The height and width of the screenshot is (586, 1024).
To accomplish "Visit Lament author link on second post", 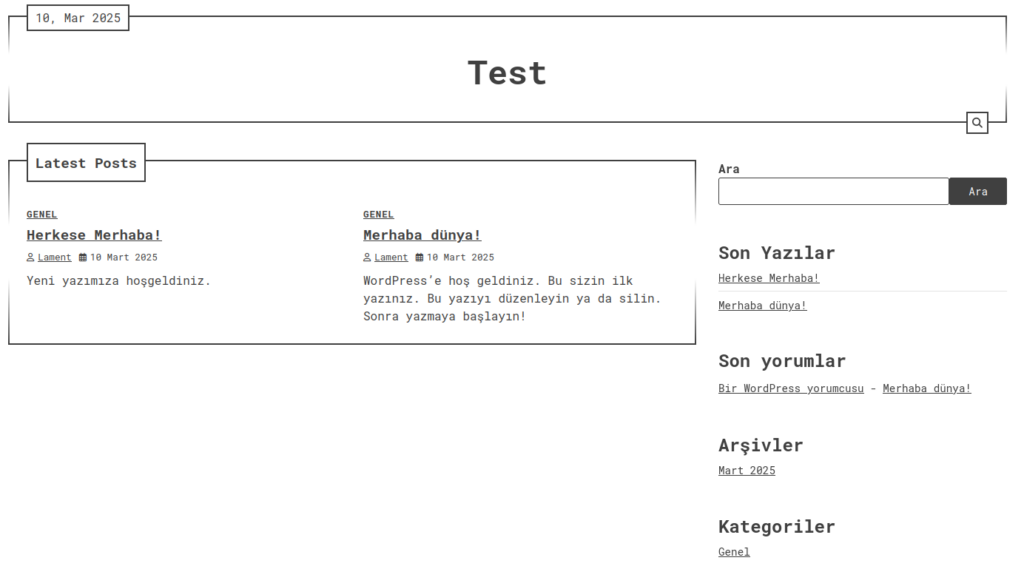I will (391, 257).
